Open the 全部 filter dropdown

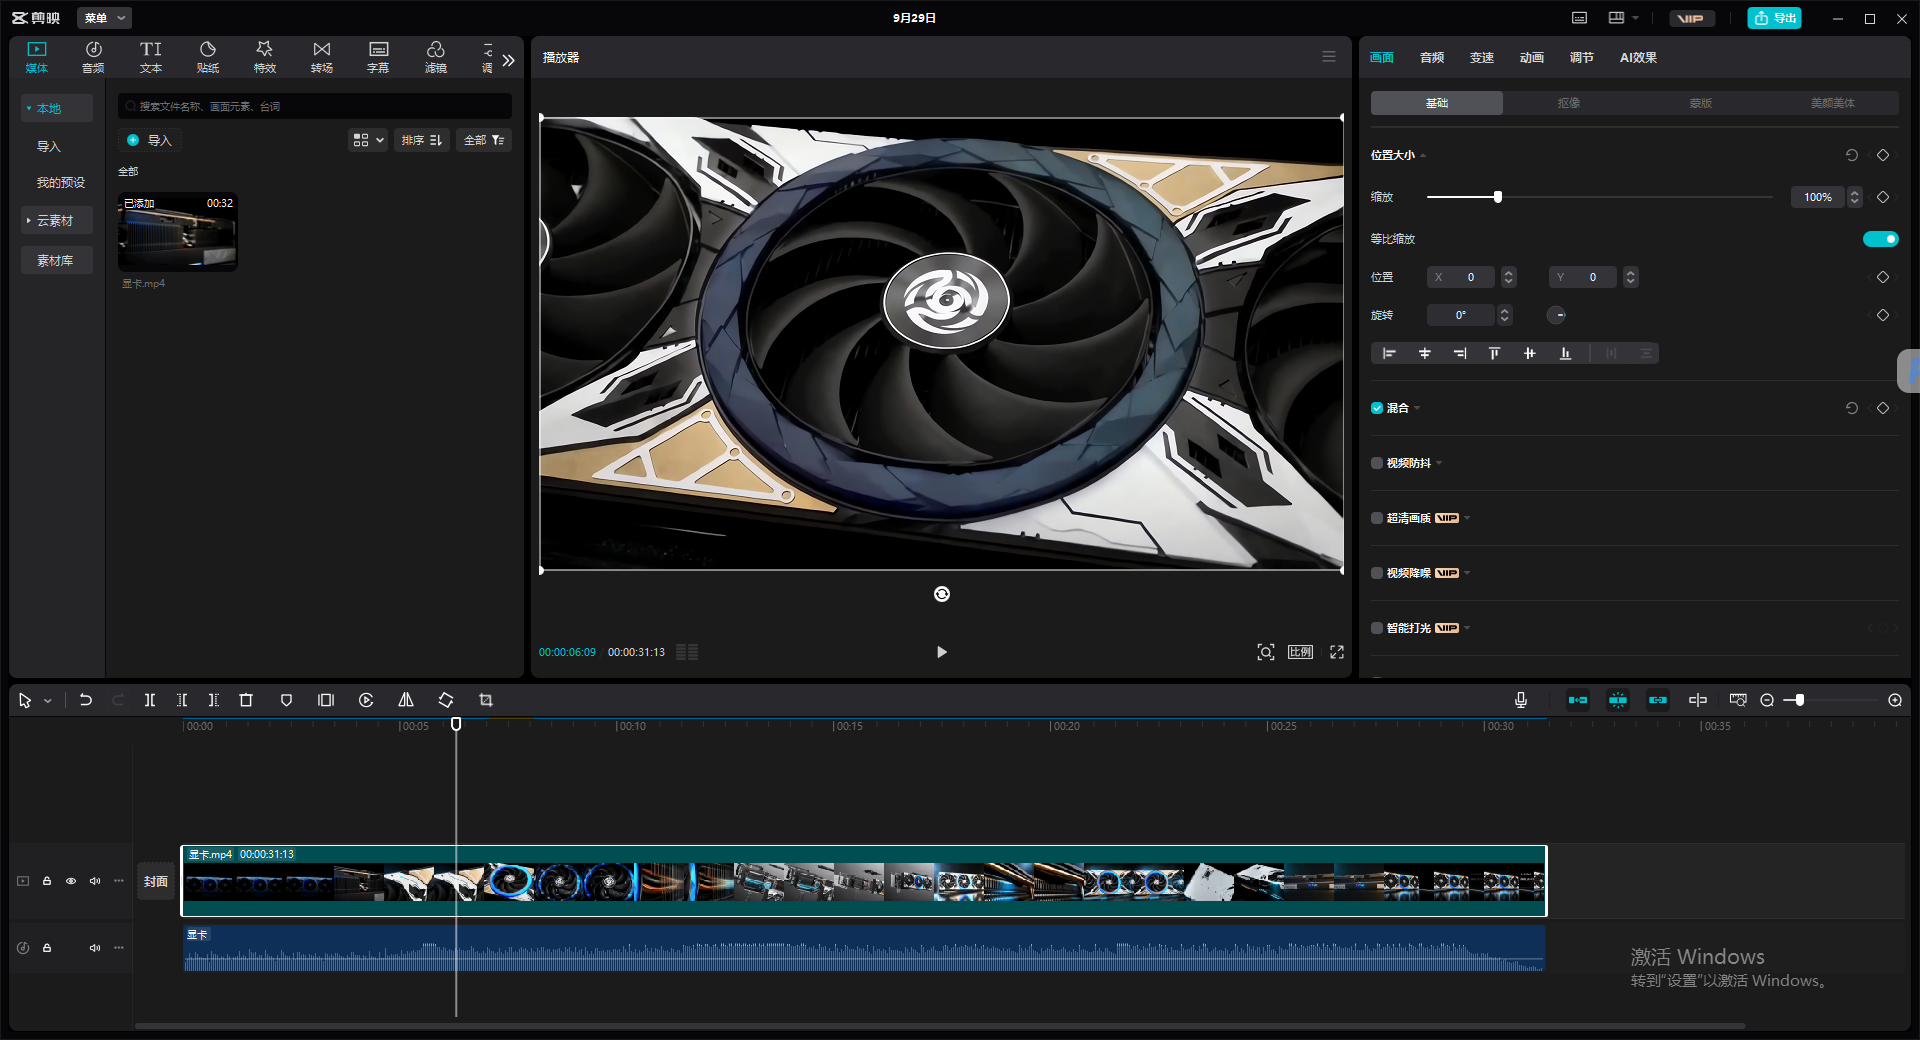pos(484,140)
